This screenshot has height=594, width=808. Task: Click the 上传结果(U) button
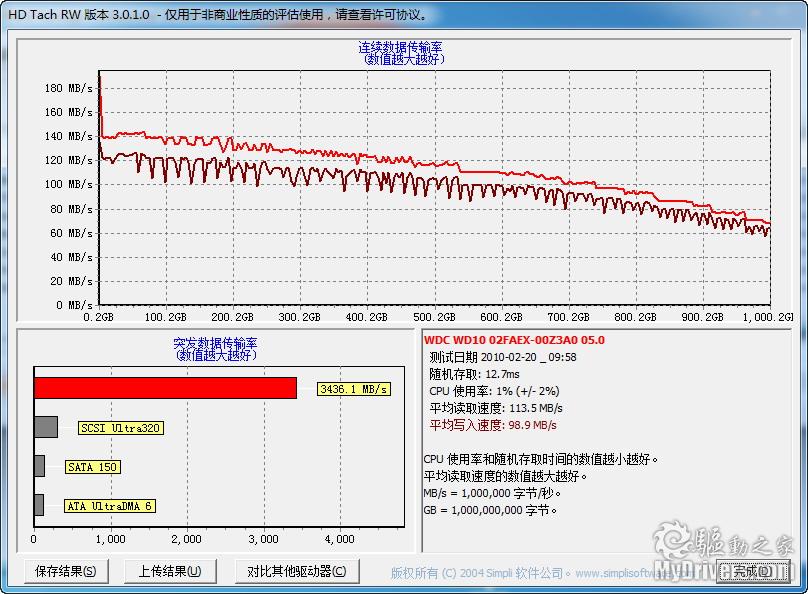tap(170, 571)
